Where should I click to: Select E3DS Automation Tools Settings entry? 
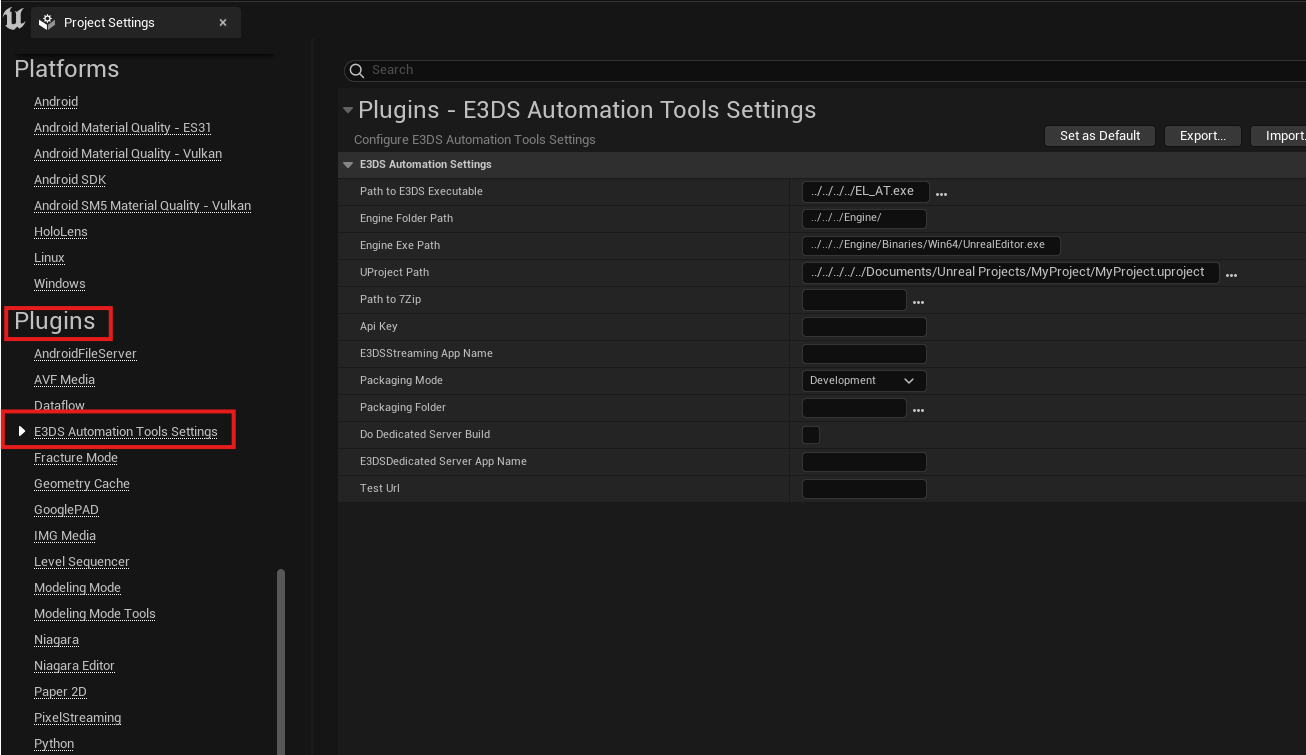(126, 432)
